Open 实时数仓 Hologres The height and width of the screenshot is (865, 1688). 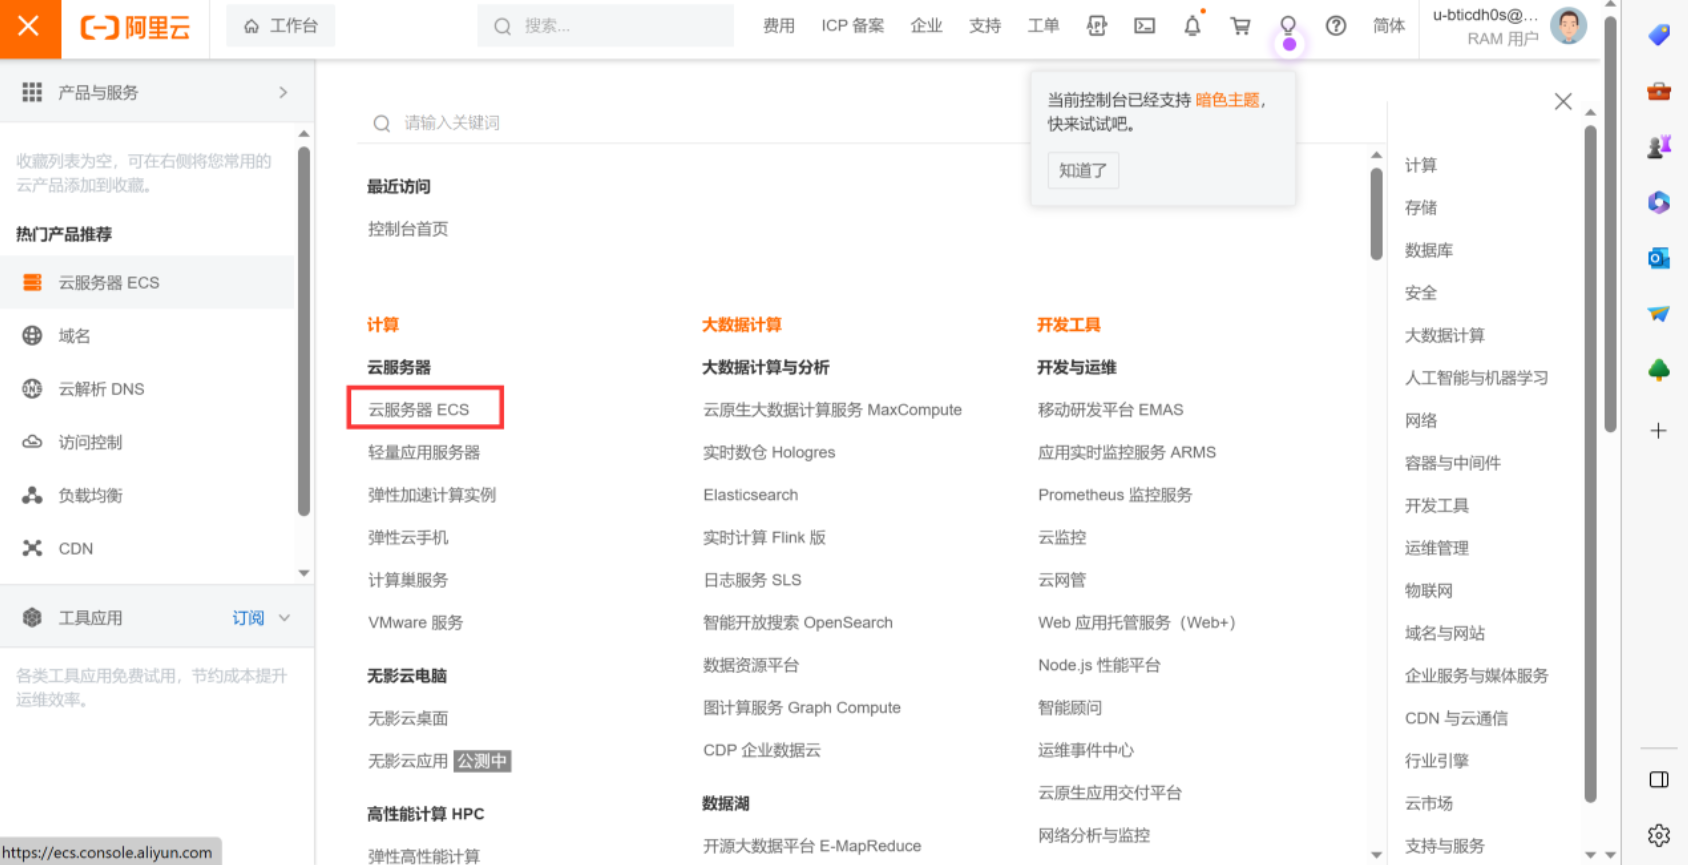point(769,452)
